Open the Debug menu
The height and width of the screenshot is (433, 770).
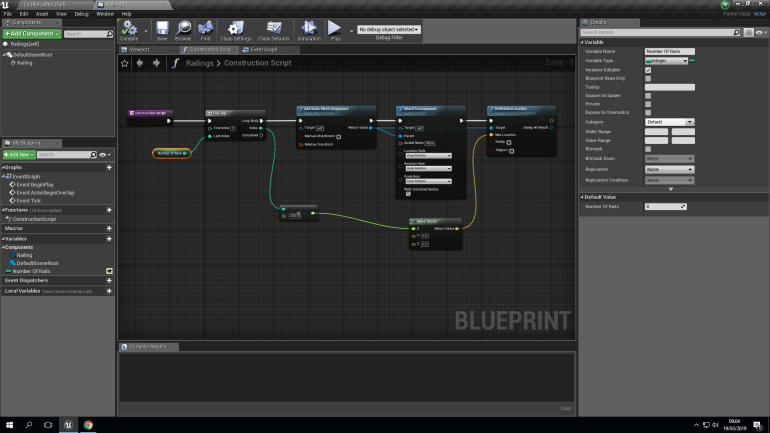tap(82, 14)
